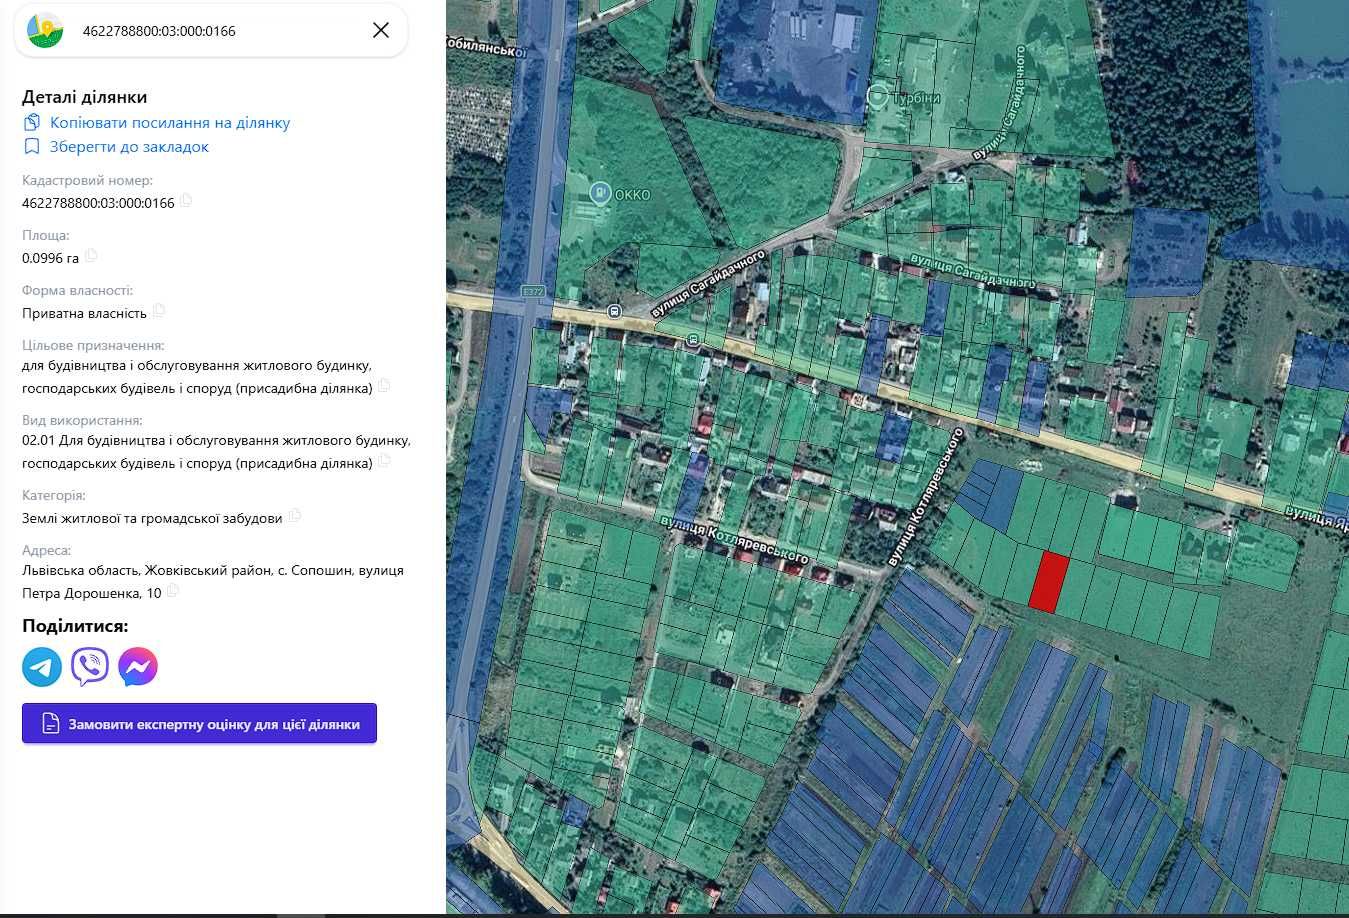Click the cadastral number search field
Image resolution: width=1349 pixels, height=918 pixels.
coord(210,31)
